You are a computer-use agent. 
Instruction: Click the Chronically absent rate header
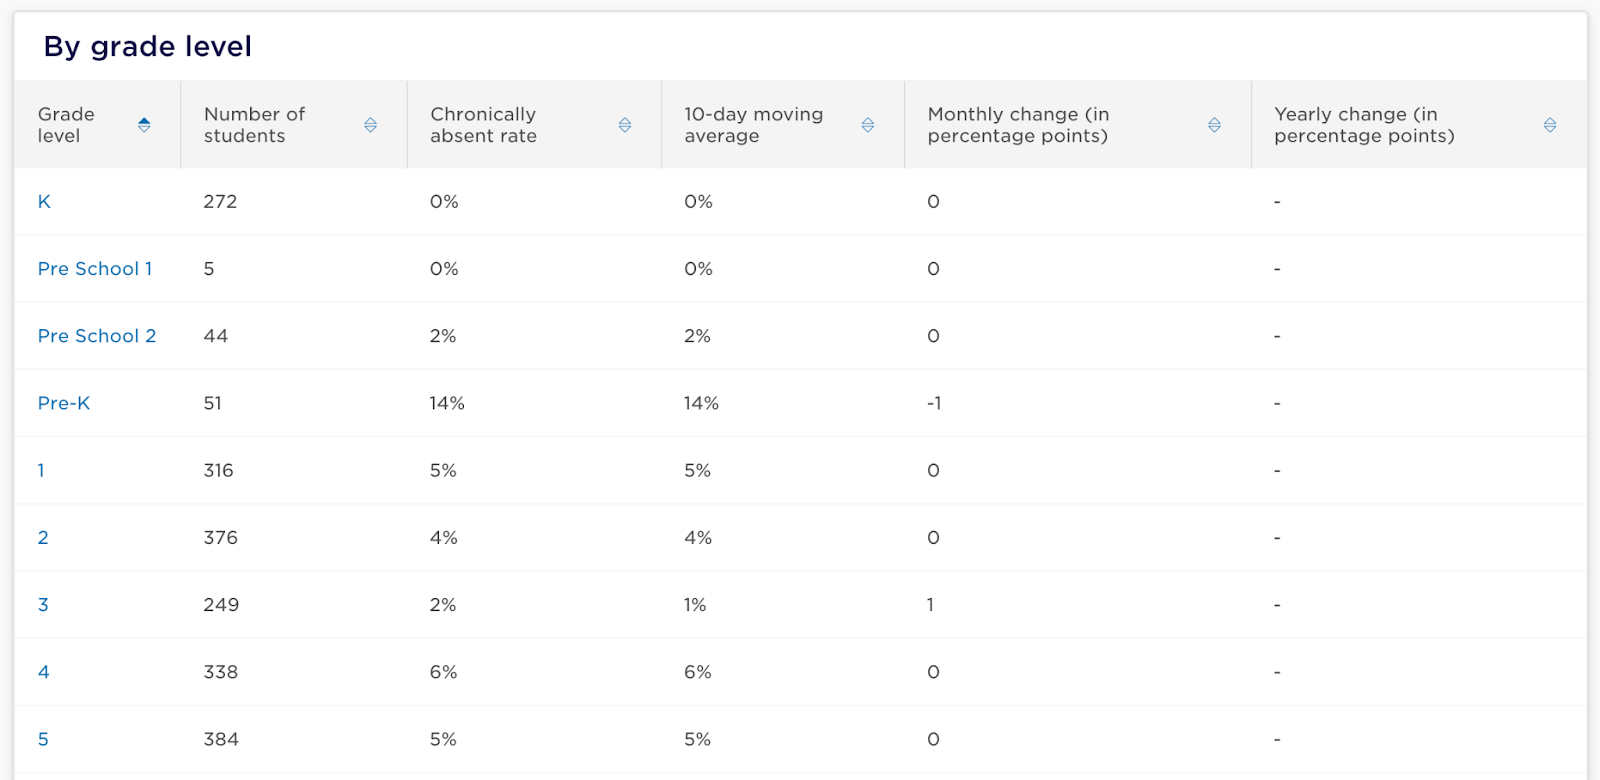pyautogui.click(x=483, y=125)
